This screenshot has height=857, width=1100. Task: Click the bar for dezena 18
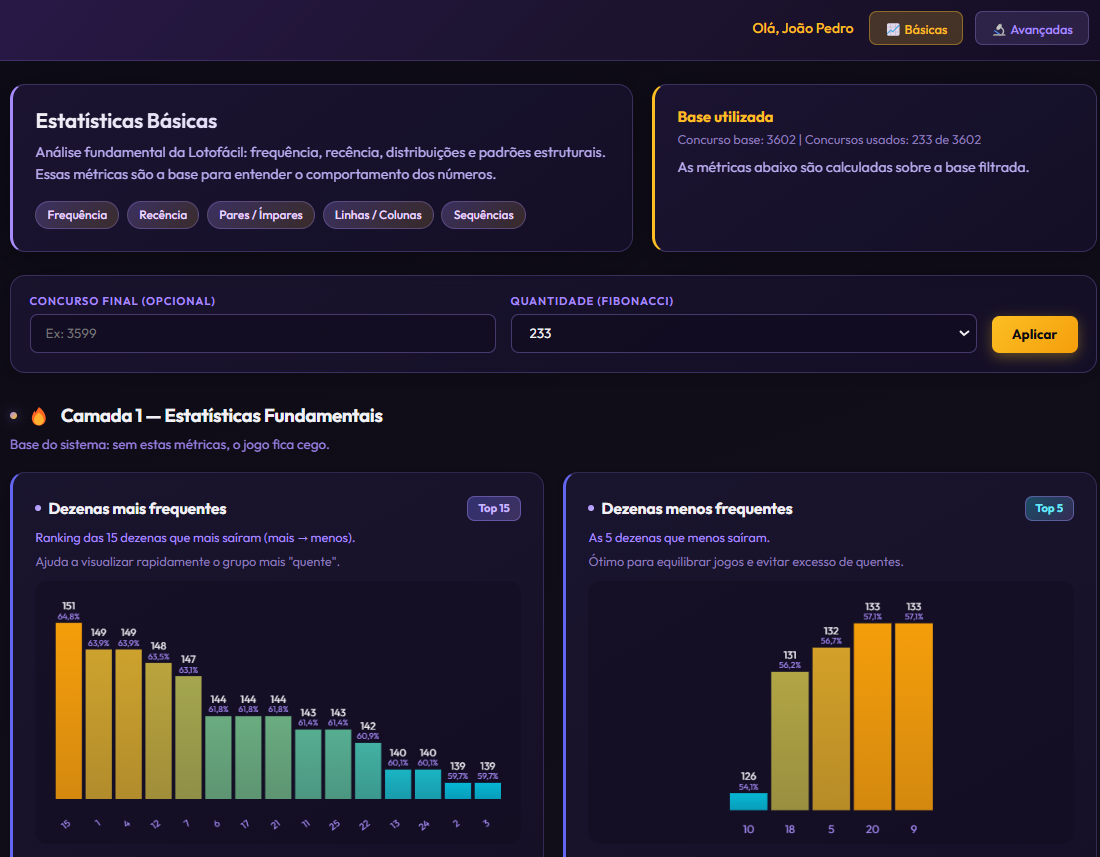[x=789, y=740]
